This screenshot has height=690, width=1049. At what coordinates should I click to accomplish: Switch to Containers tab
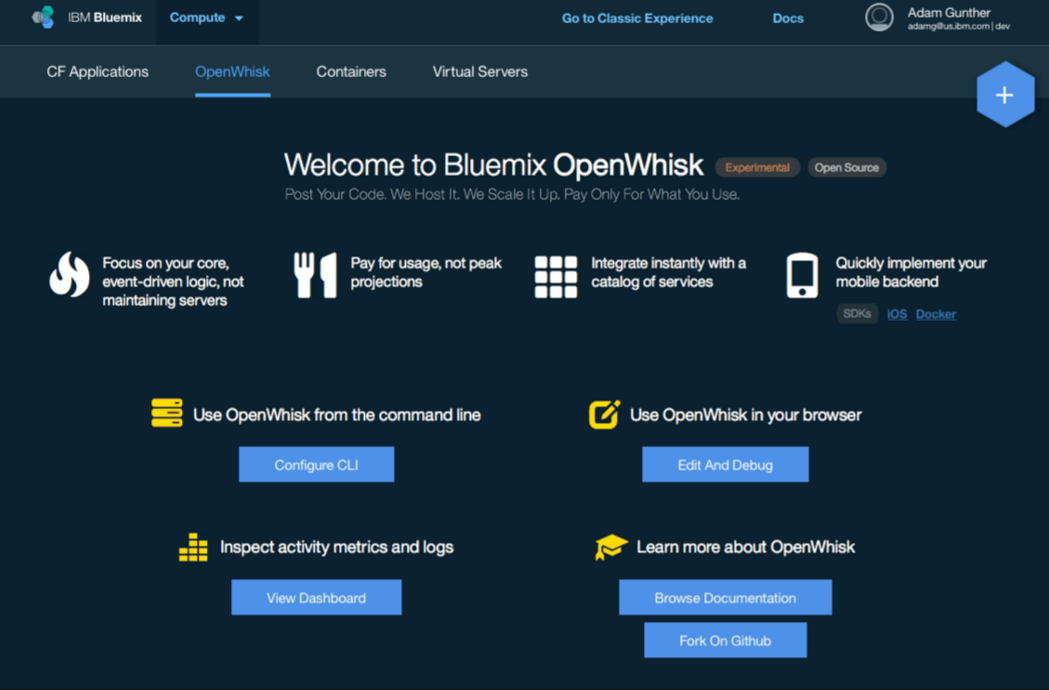[x=351, y=72]
